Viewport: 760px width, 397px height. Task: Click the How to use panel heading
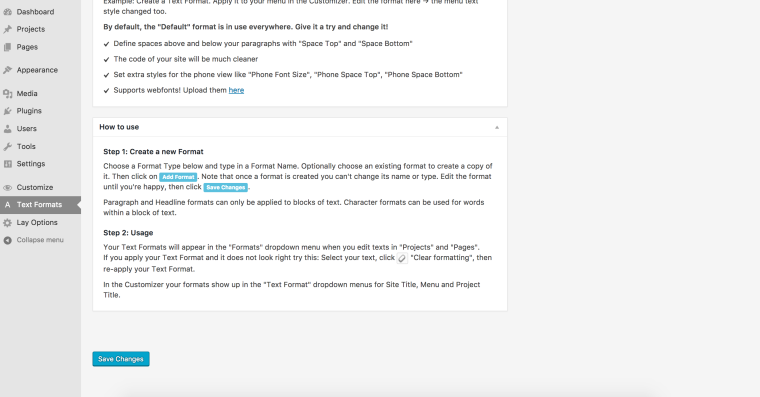[x=119, y=127]
